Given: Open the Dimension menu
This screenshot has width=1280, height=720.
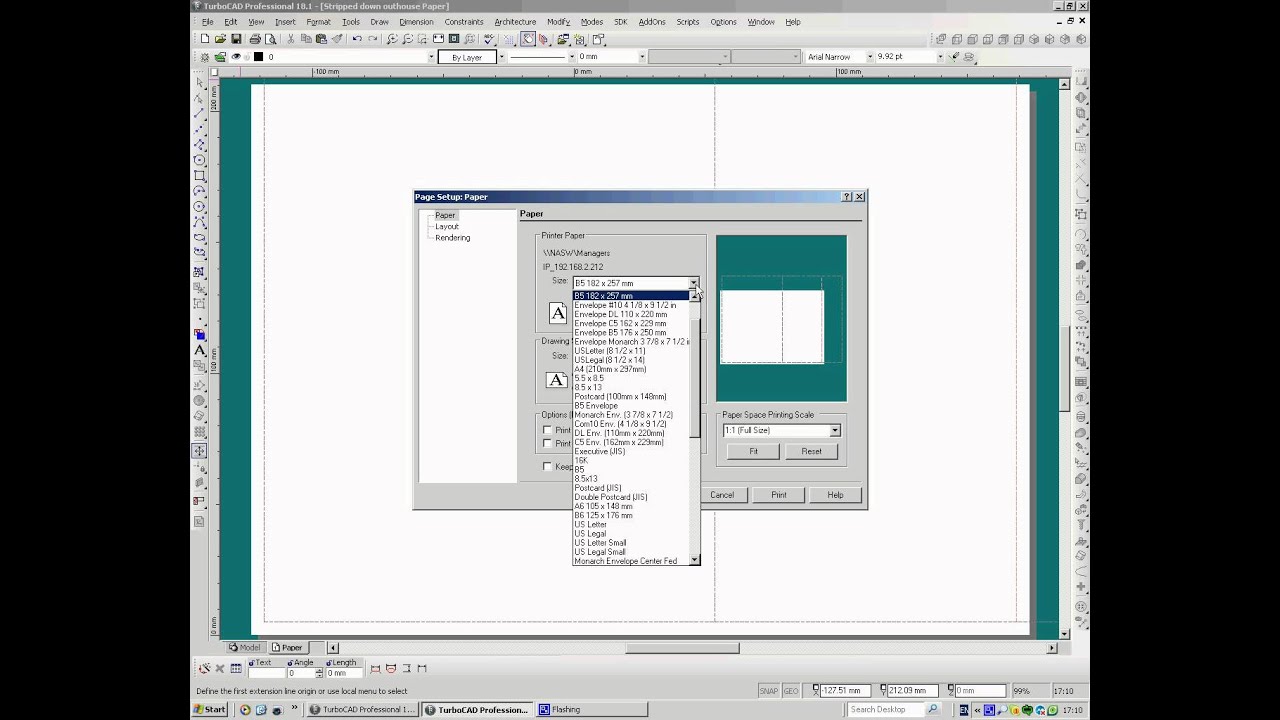Looking at the screenshot, I should (416, 21).
